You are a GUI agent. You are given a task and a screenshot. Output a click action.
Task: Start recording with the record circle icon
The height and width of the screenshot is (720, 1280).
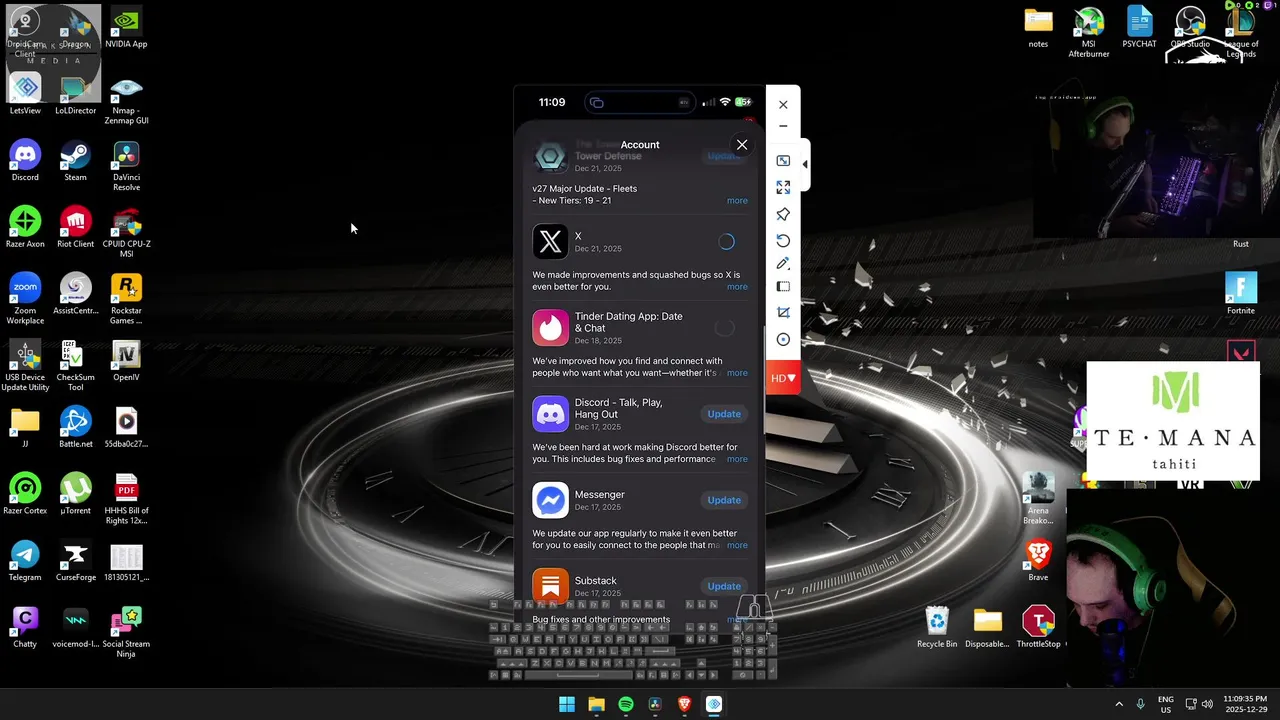[x=783, y=340]
